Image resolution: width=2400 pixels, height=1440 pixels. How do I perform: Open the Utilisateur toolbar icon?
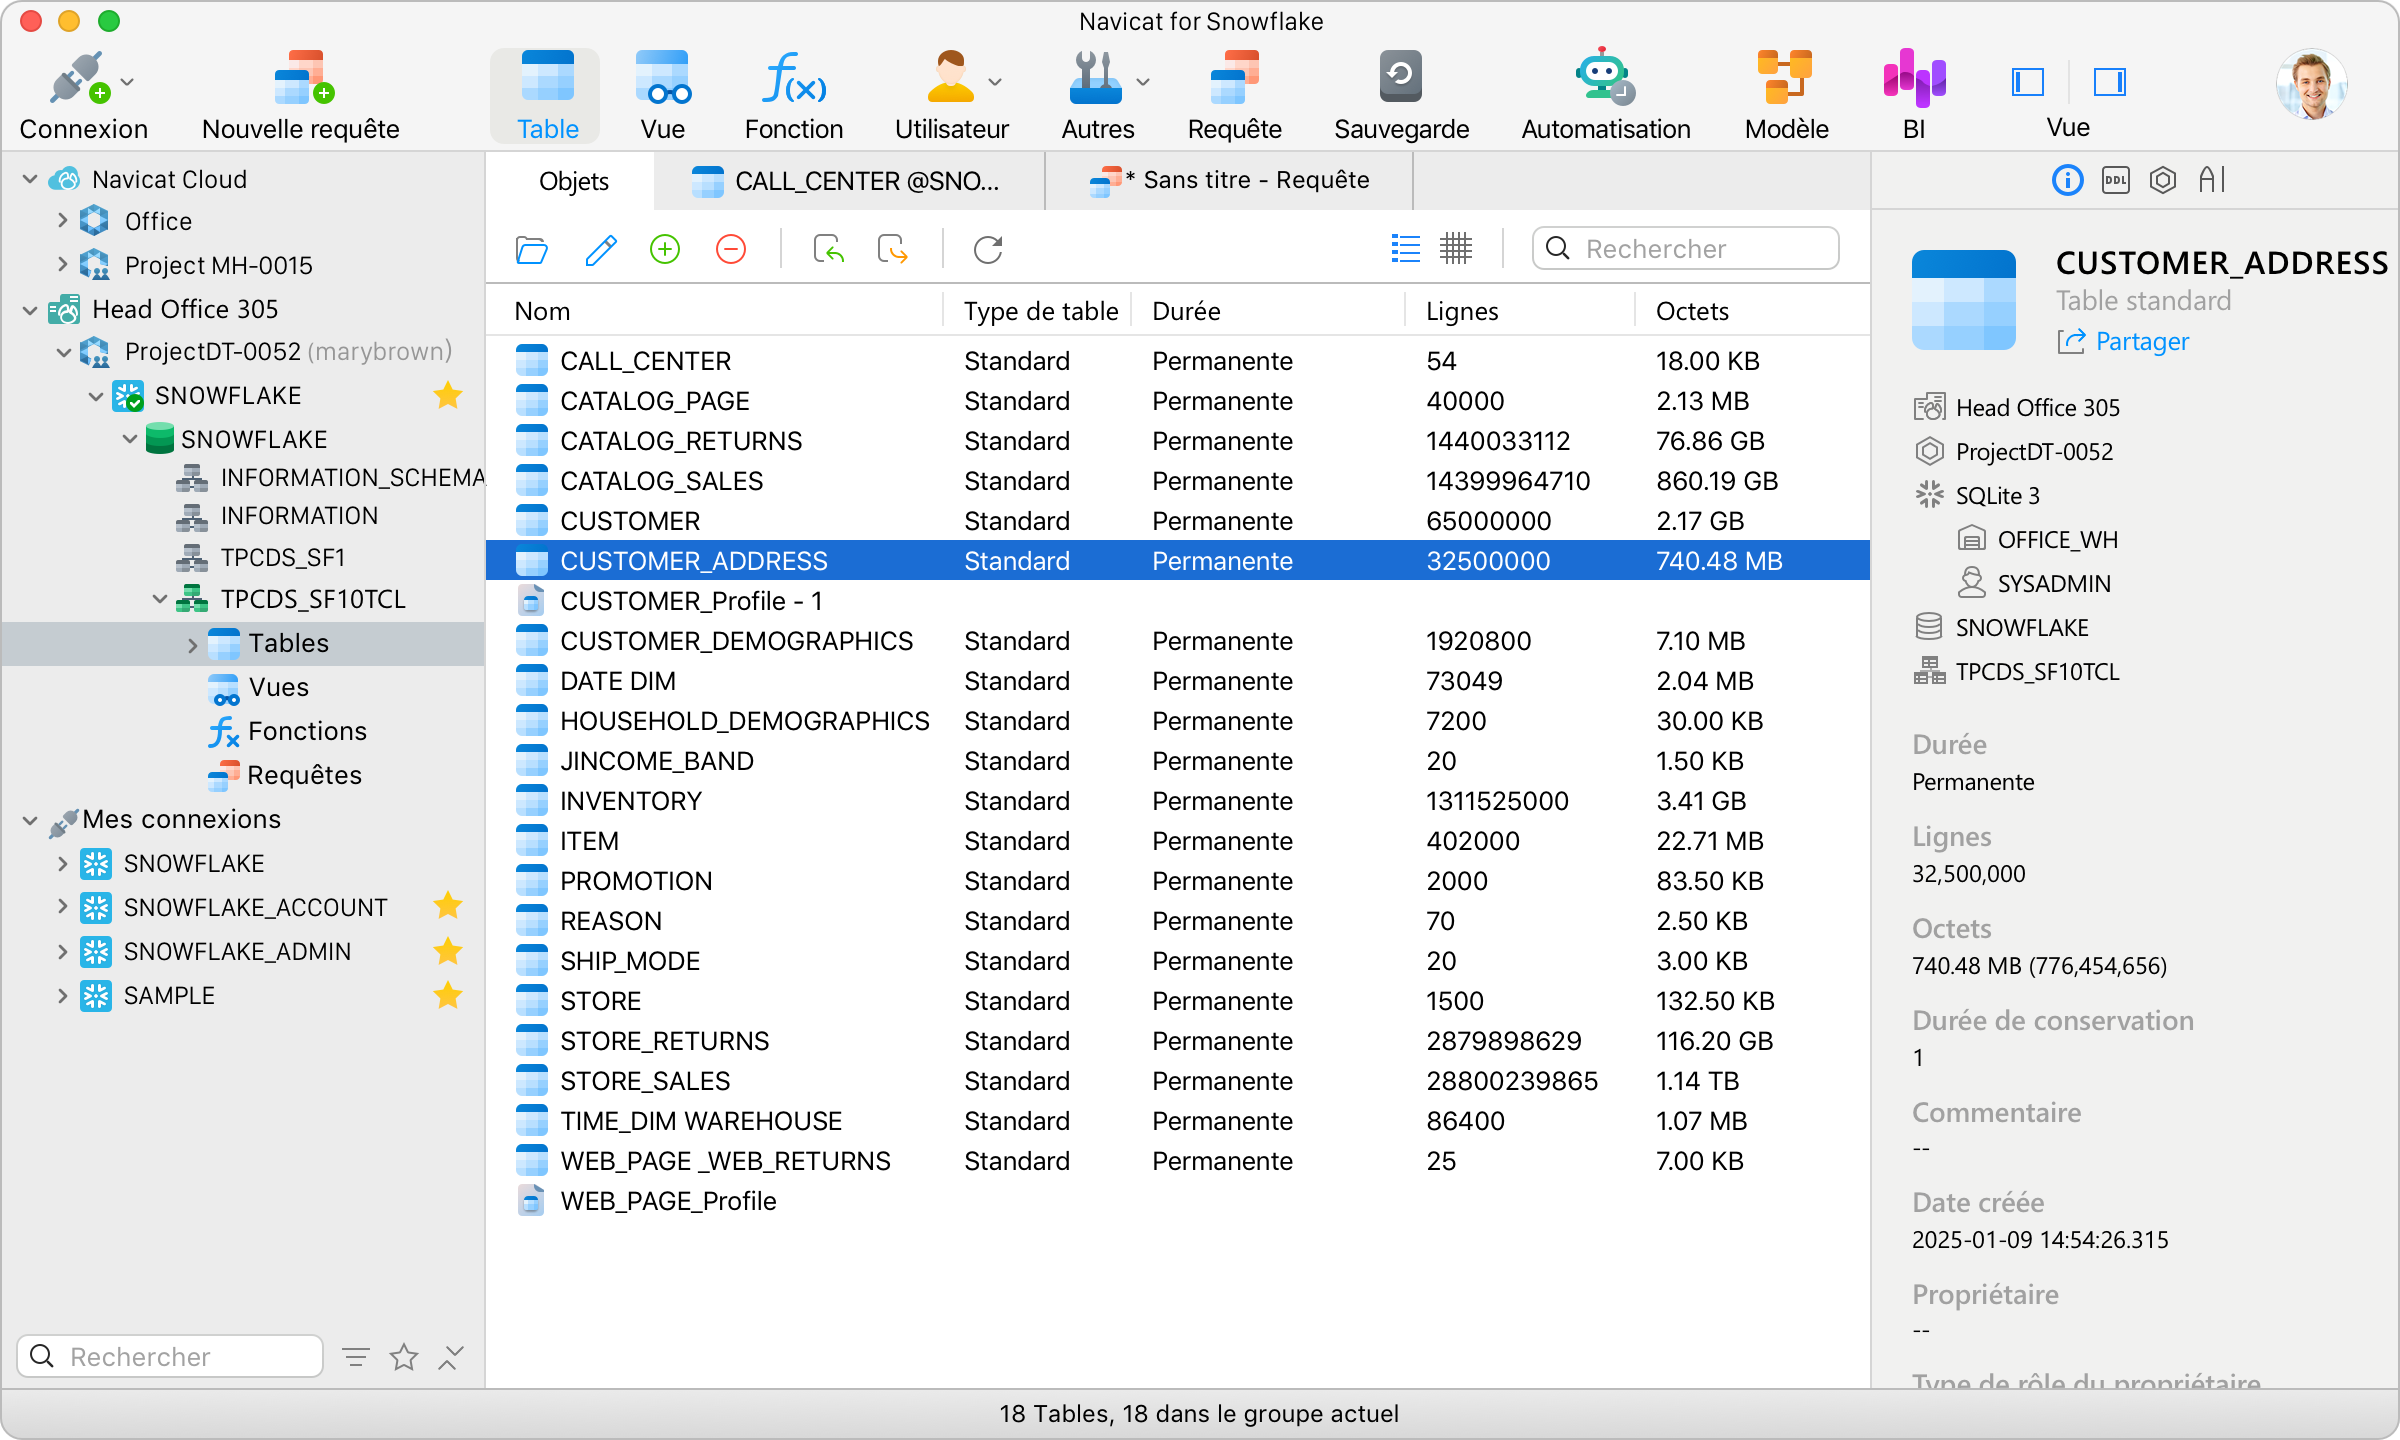(950, 78)
